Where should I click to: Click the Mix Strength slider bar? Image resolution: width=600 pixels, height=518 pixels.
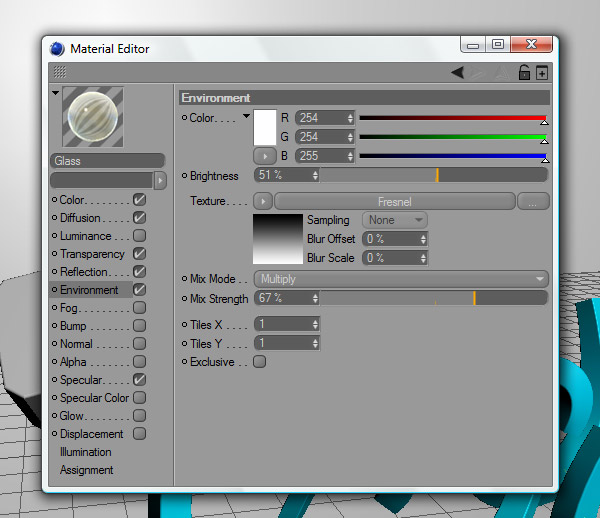[433, 298]
